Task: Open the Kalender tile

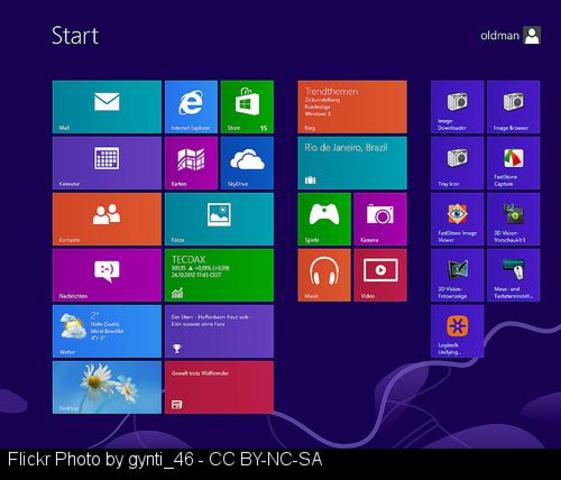Action: [107, 163]
